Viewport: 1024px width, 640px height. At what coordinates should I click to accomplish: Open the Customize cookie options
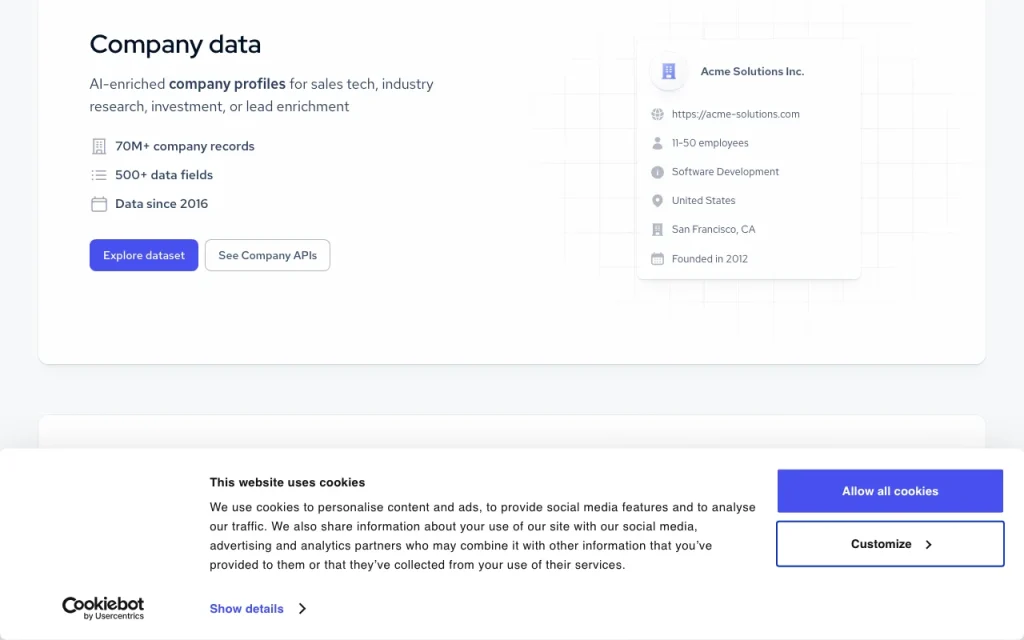(x=889, y=544)
